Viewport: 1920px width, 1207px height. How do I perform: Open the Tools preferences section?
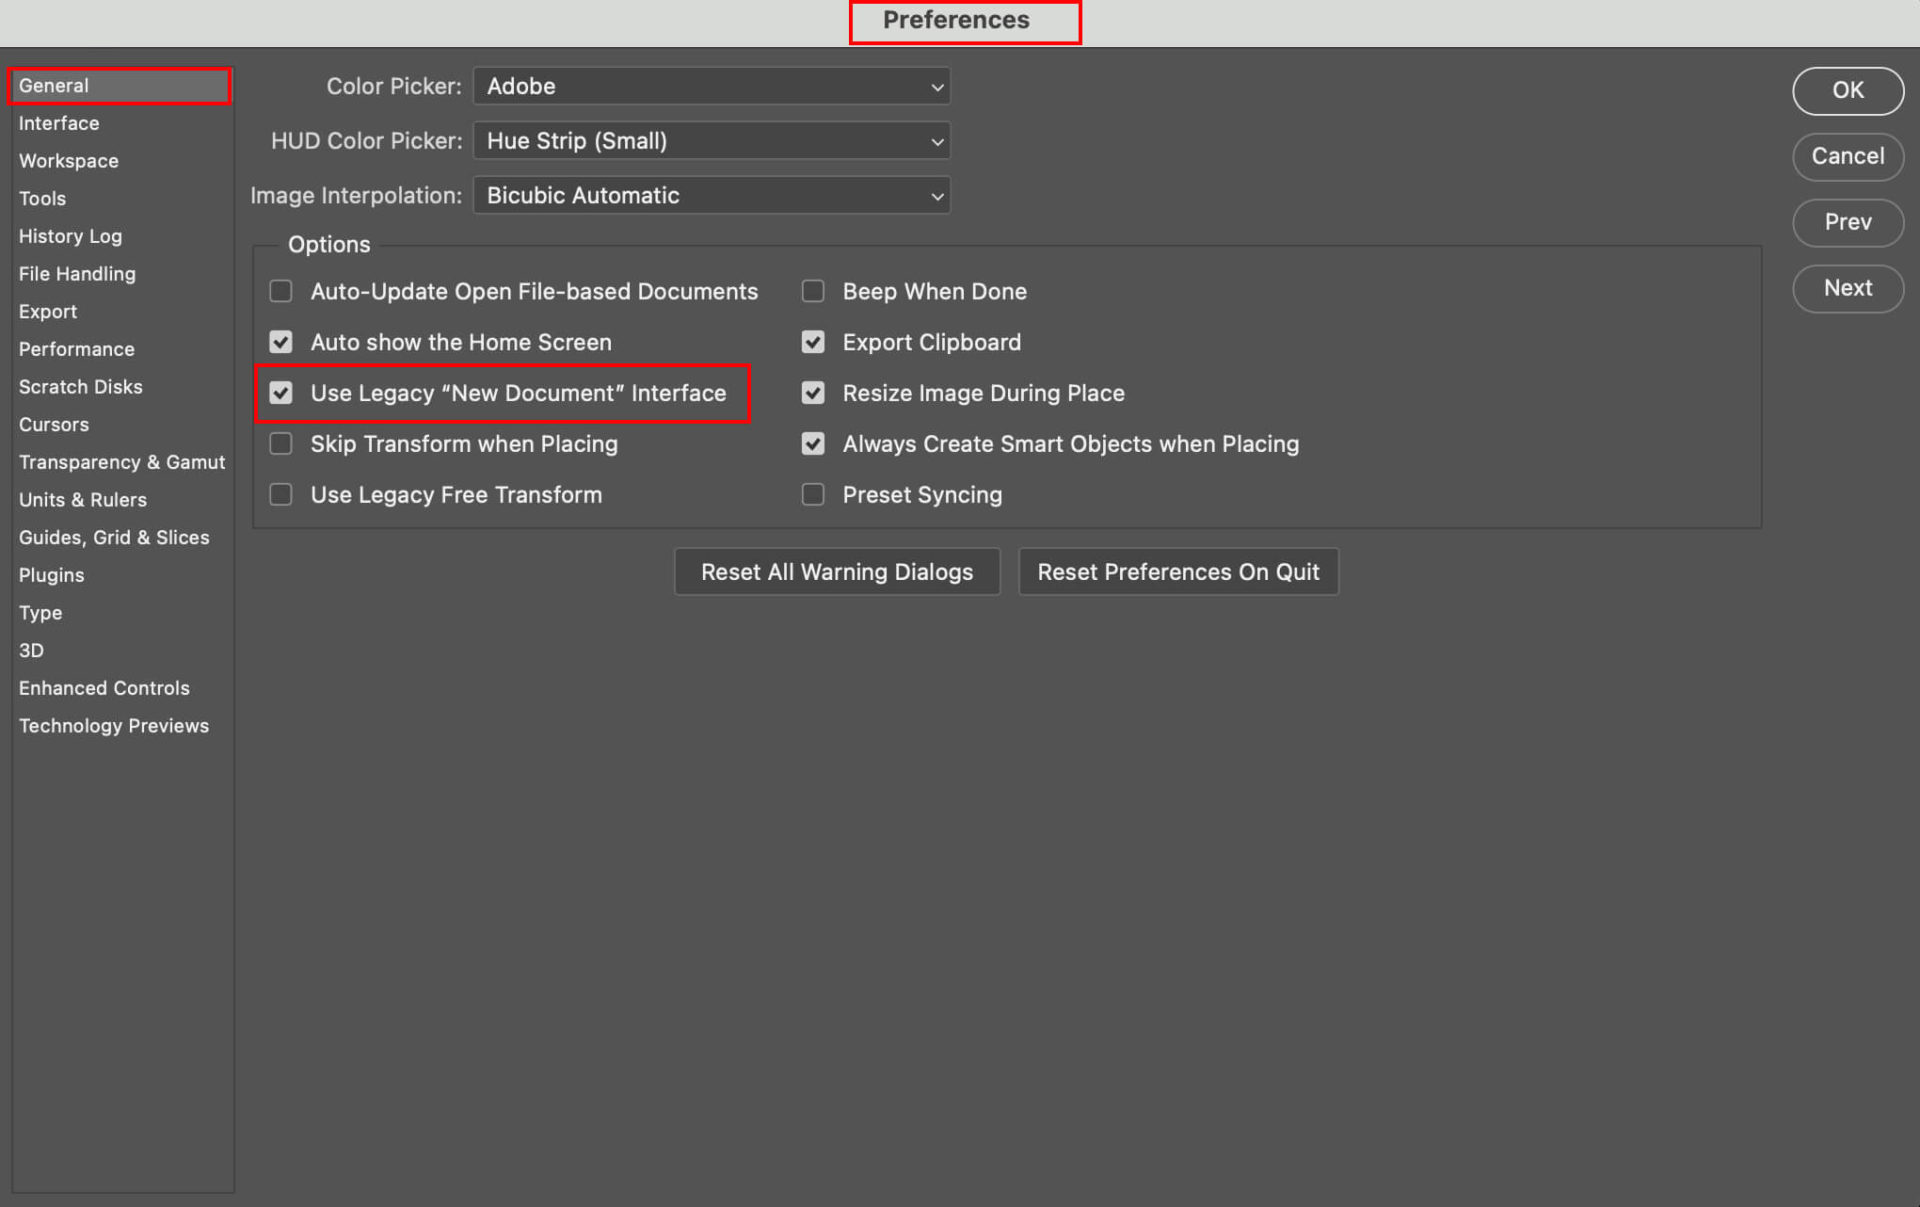point(42,198)
